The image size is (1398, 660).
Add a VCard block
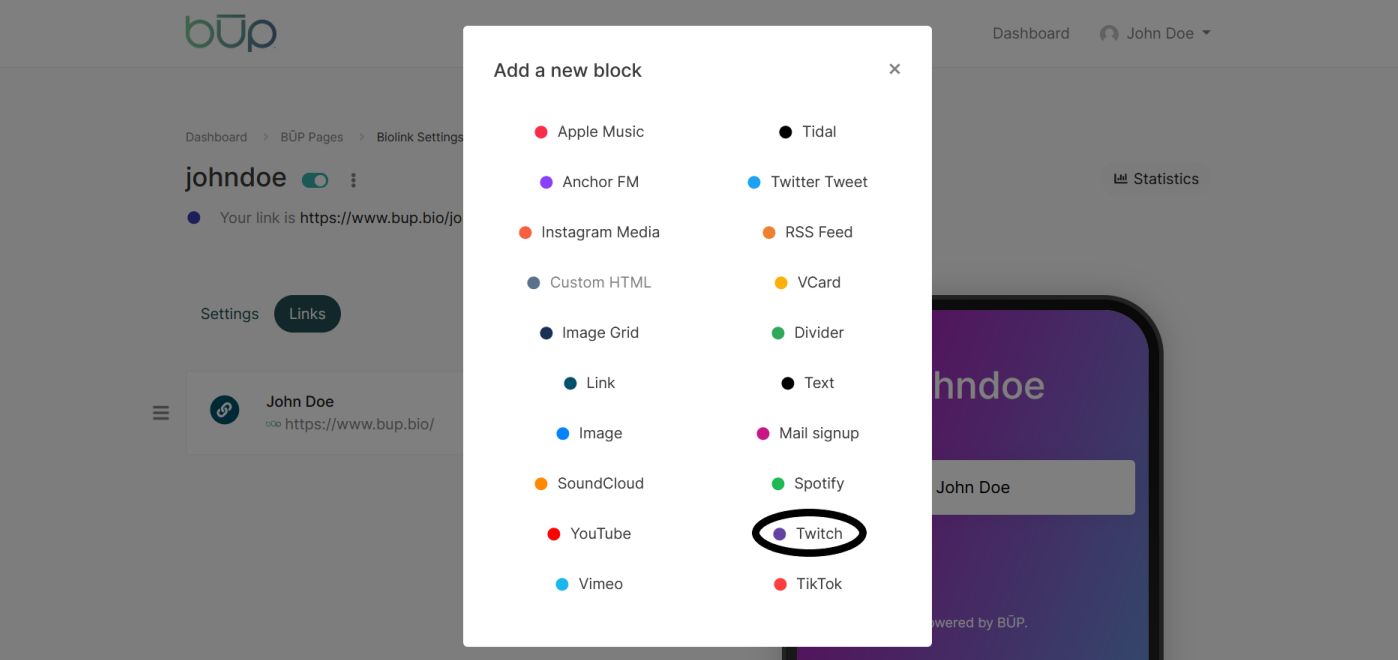pyautogui.click(x=808, y=282)
